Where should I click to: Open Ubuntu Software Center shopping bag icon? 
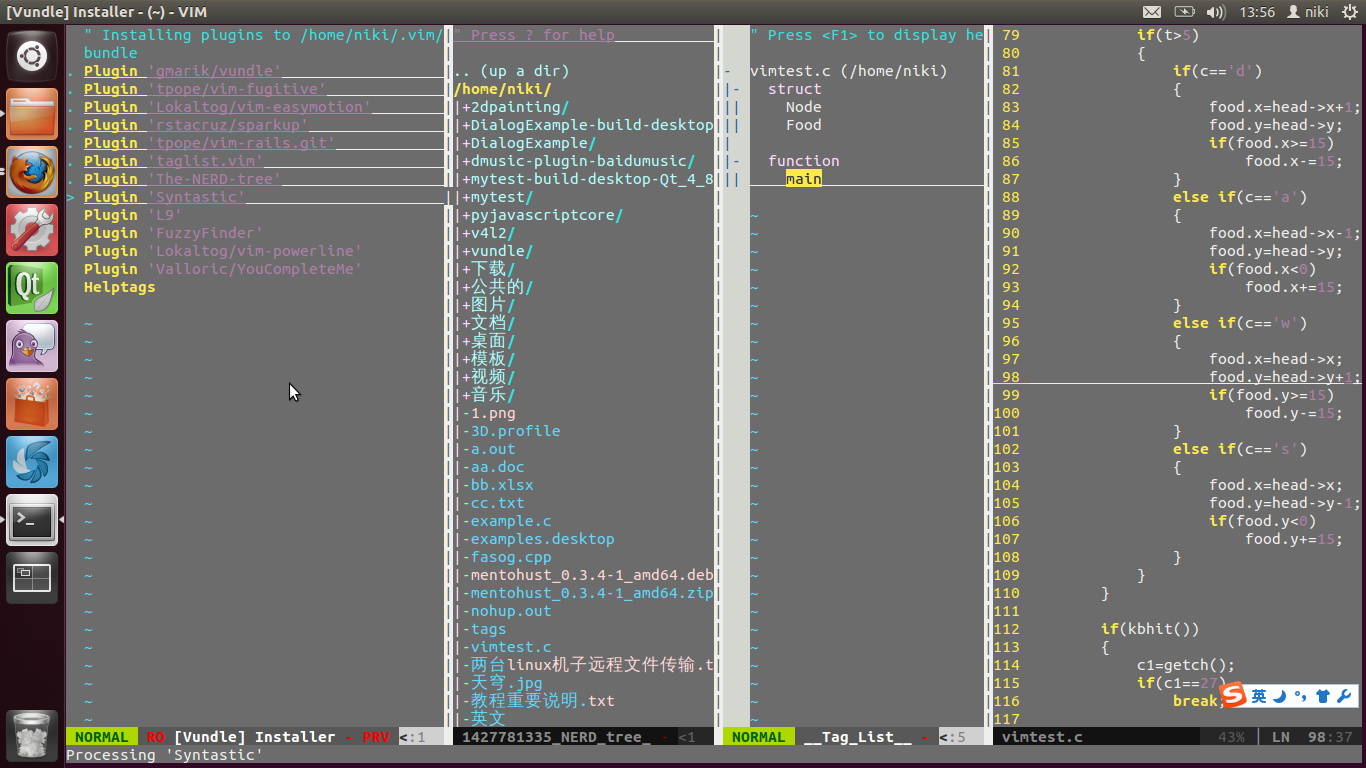32,404
